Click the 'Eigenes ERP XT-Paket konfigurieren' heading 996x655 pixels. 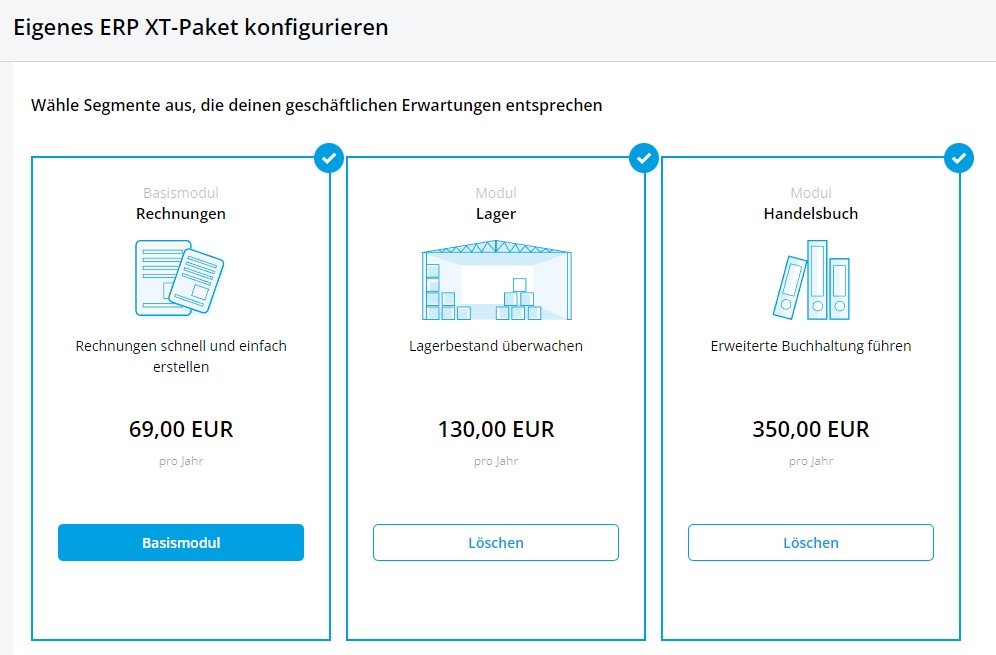click(201, 28)
